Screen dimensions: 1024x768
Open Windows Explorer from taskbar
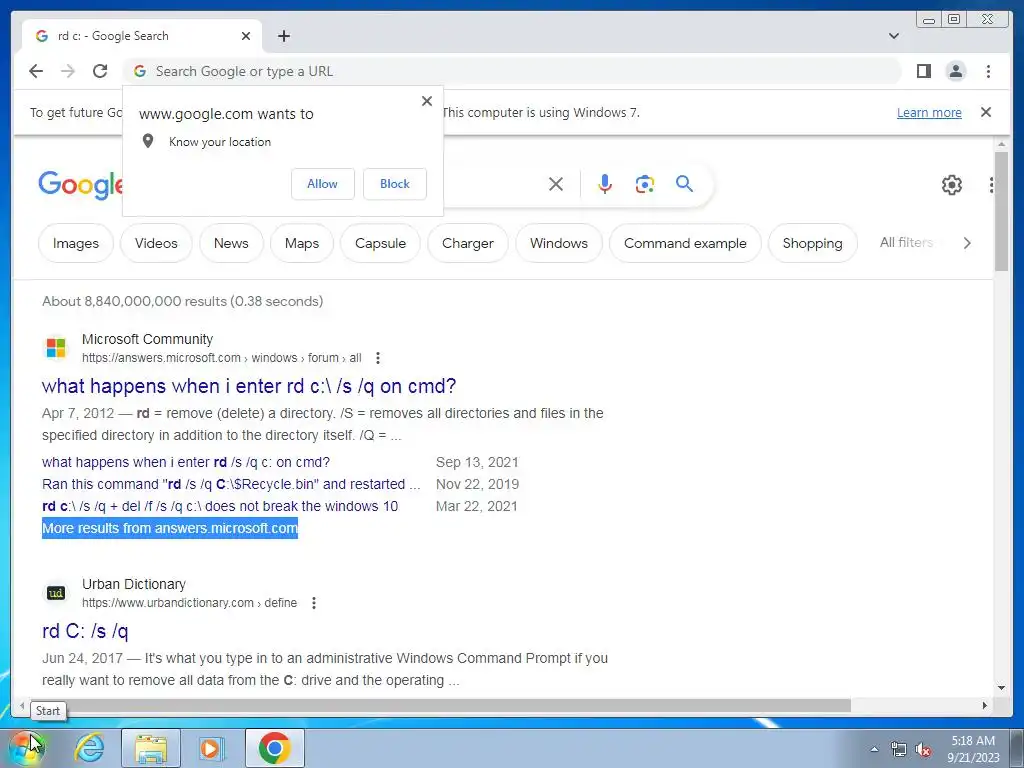(x=151, y=748)
